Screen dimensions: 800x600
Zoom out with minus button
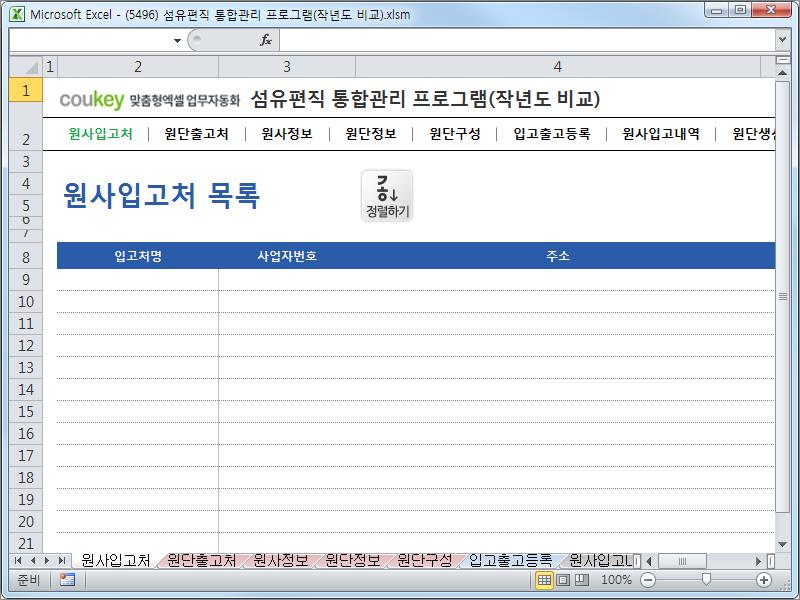tap(648, 580)
